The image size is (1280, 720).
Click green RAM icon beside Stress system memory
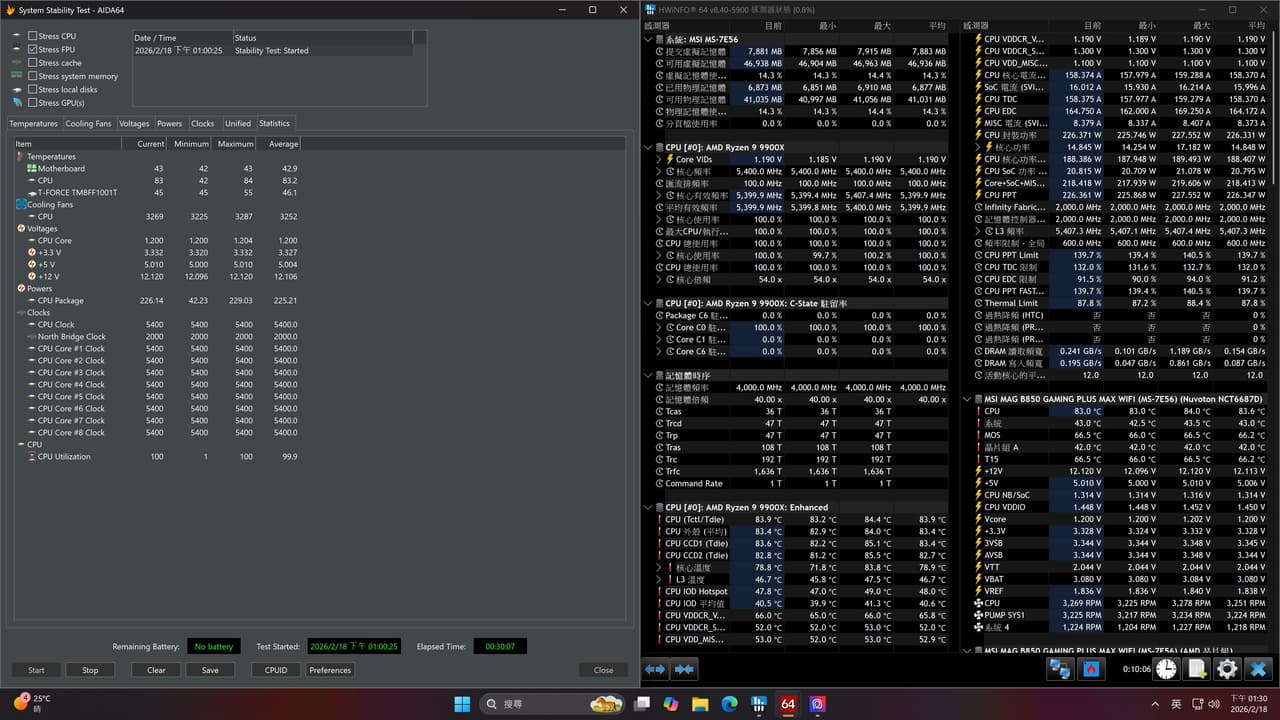pos(18,76)
